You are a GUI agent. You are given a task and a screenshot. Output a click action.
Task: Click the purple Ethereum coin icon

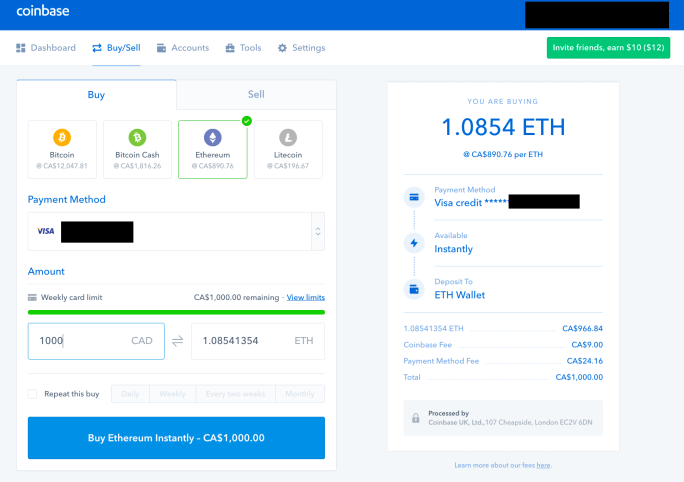coord(213,137)
